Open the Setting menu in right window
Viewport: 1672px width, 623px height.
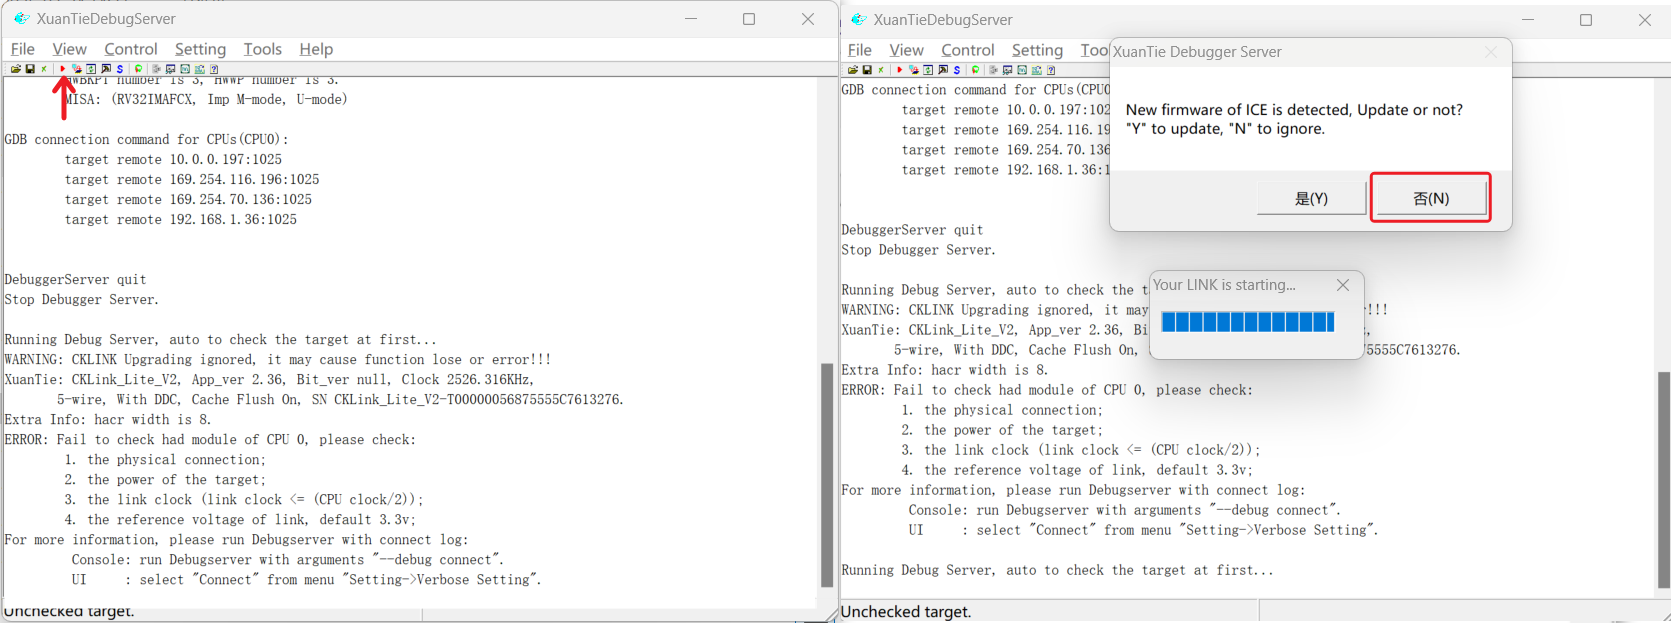pyautogui.click(x=1036, y=50)
